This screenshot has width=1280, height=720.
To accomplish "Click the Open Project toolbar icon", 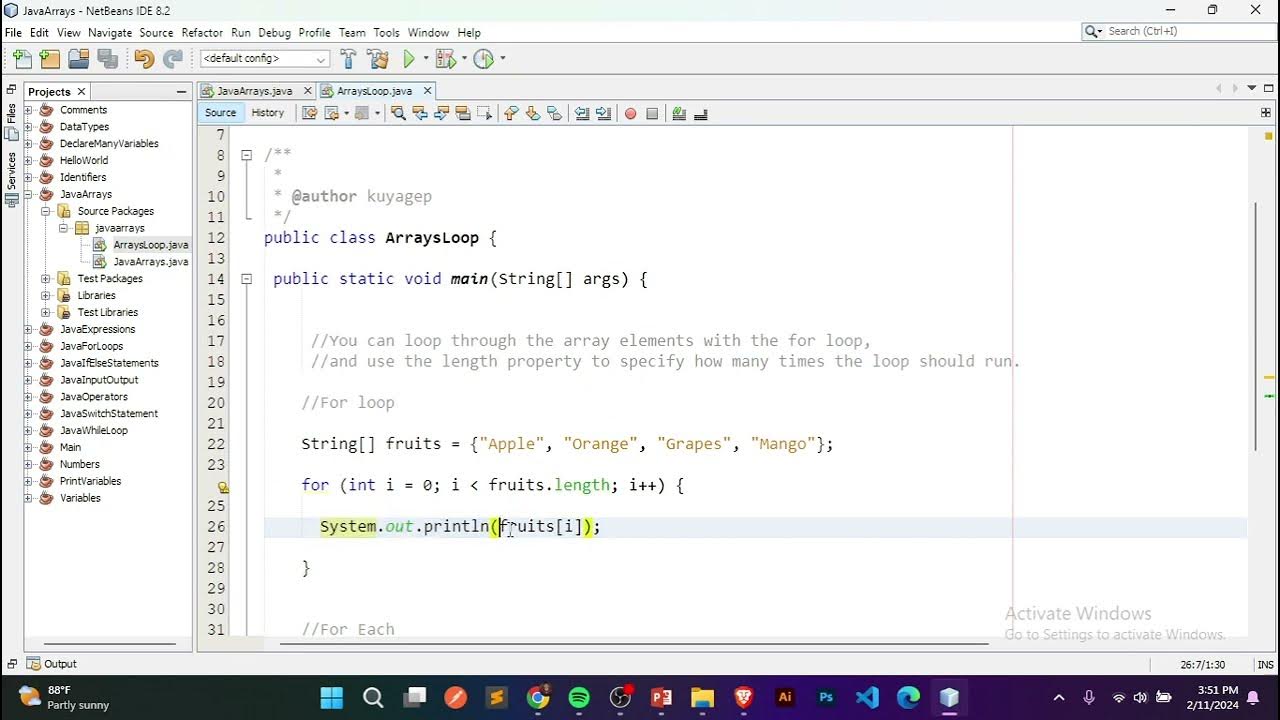I will [78, 59].
